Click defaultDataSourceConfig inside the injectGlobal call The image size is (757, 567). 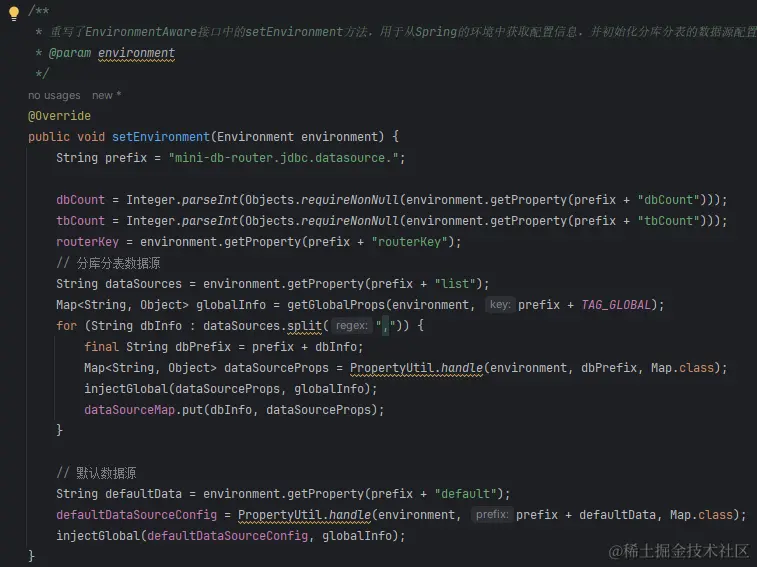click(x=227, y=536)
